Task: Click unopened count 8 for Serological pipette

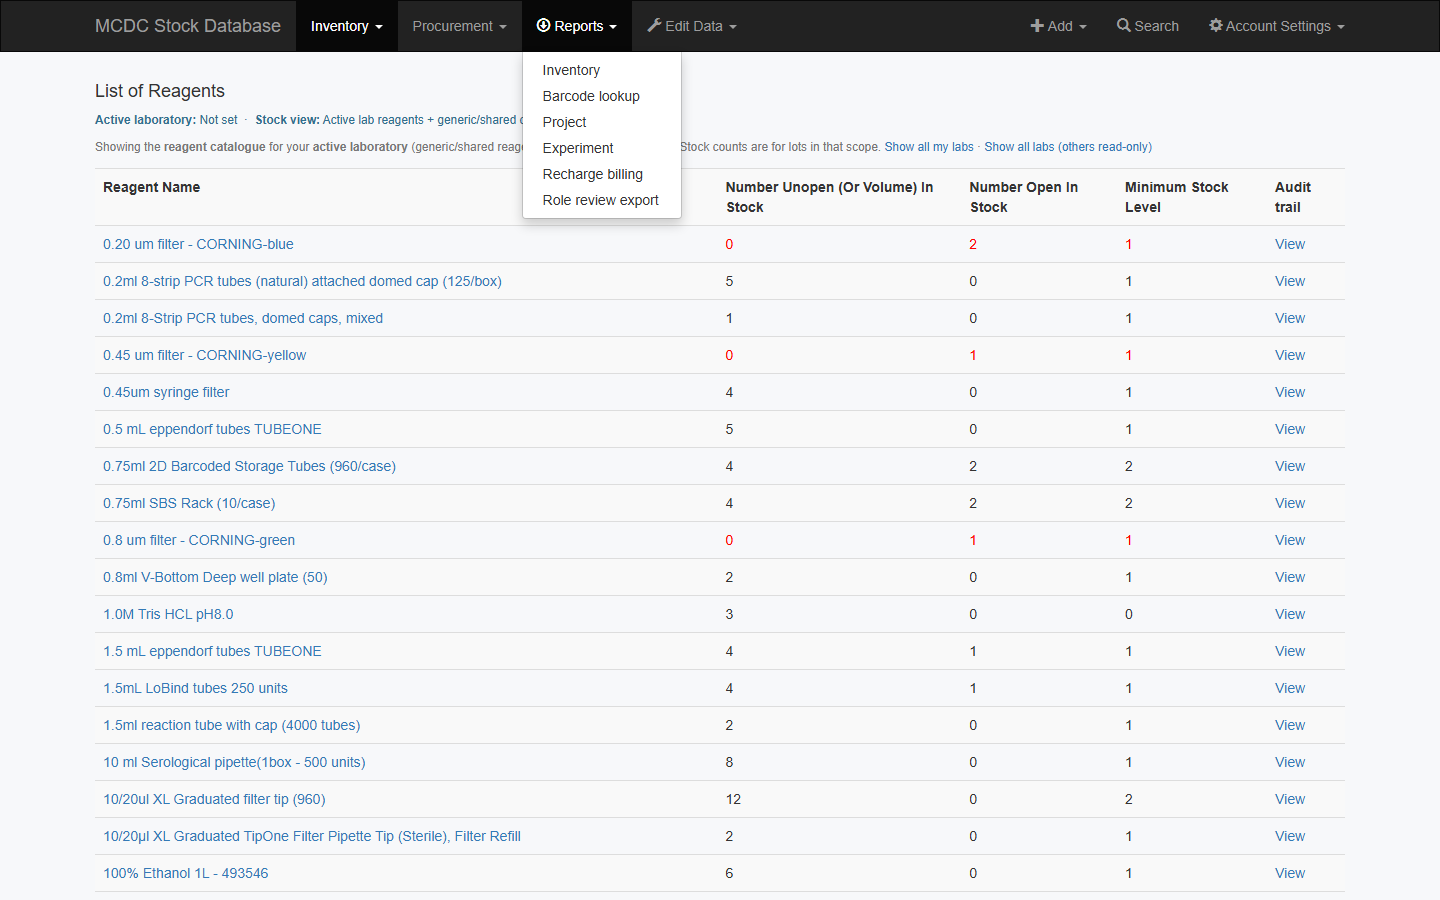Action: click(x=729, y=762)
